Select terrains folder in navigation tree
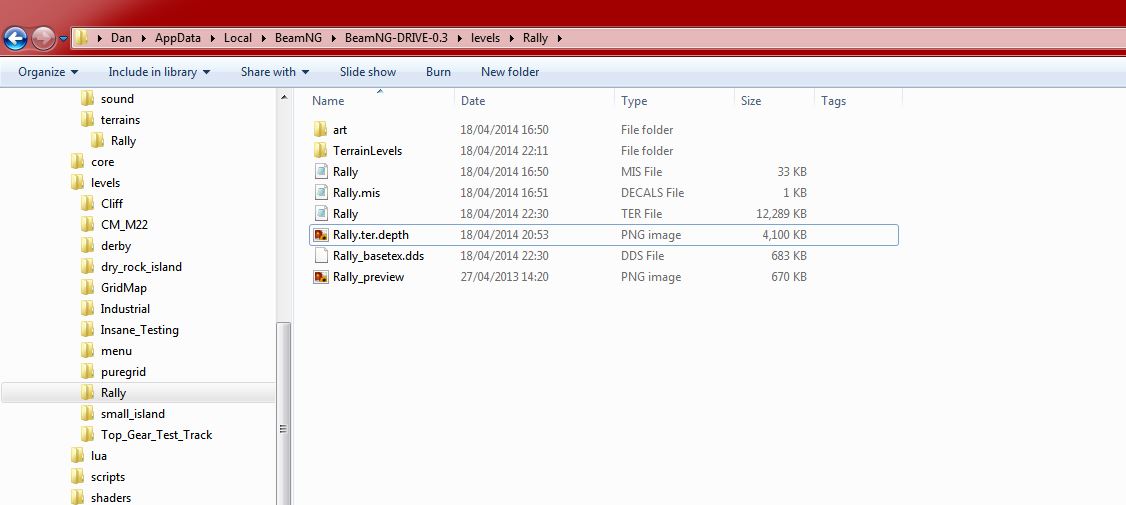 [x=120, y=120]
